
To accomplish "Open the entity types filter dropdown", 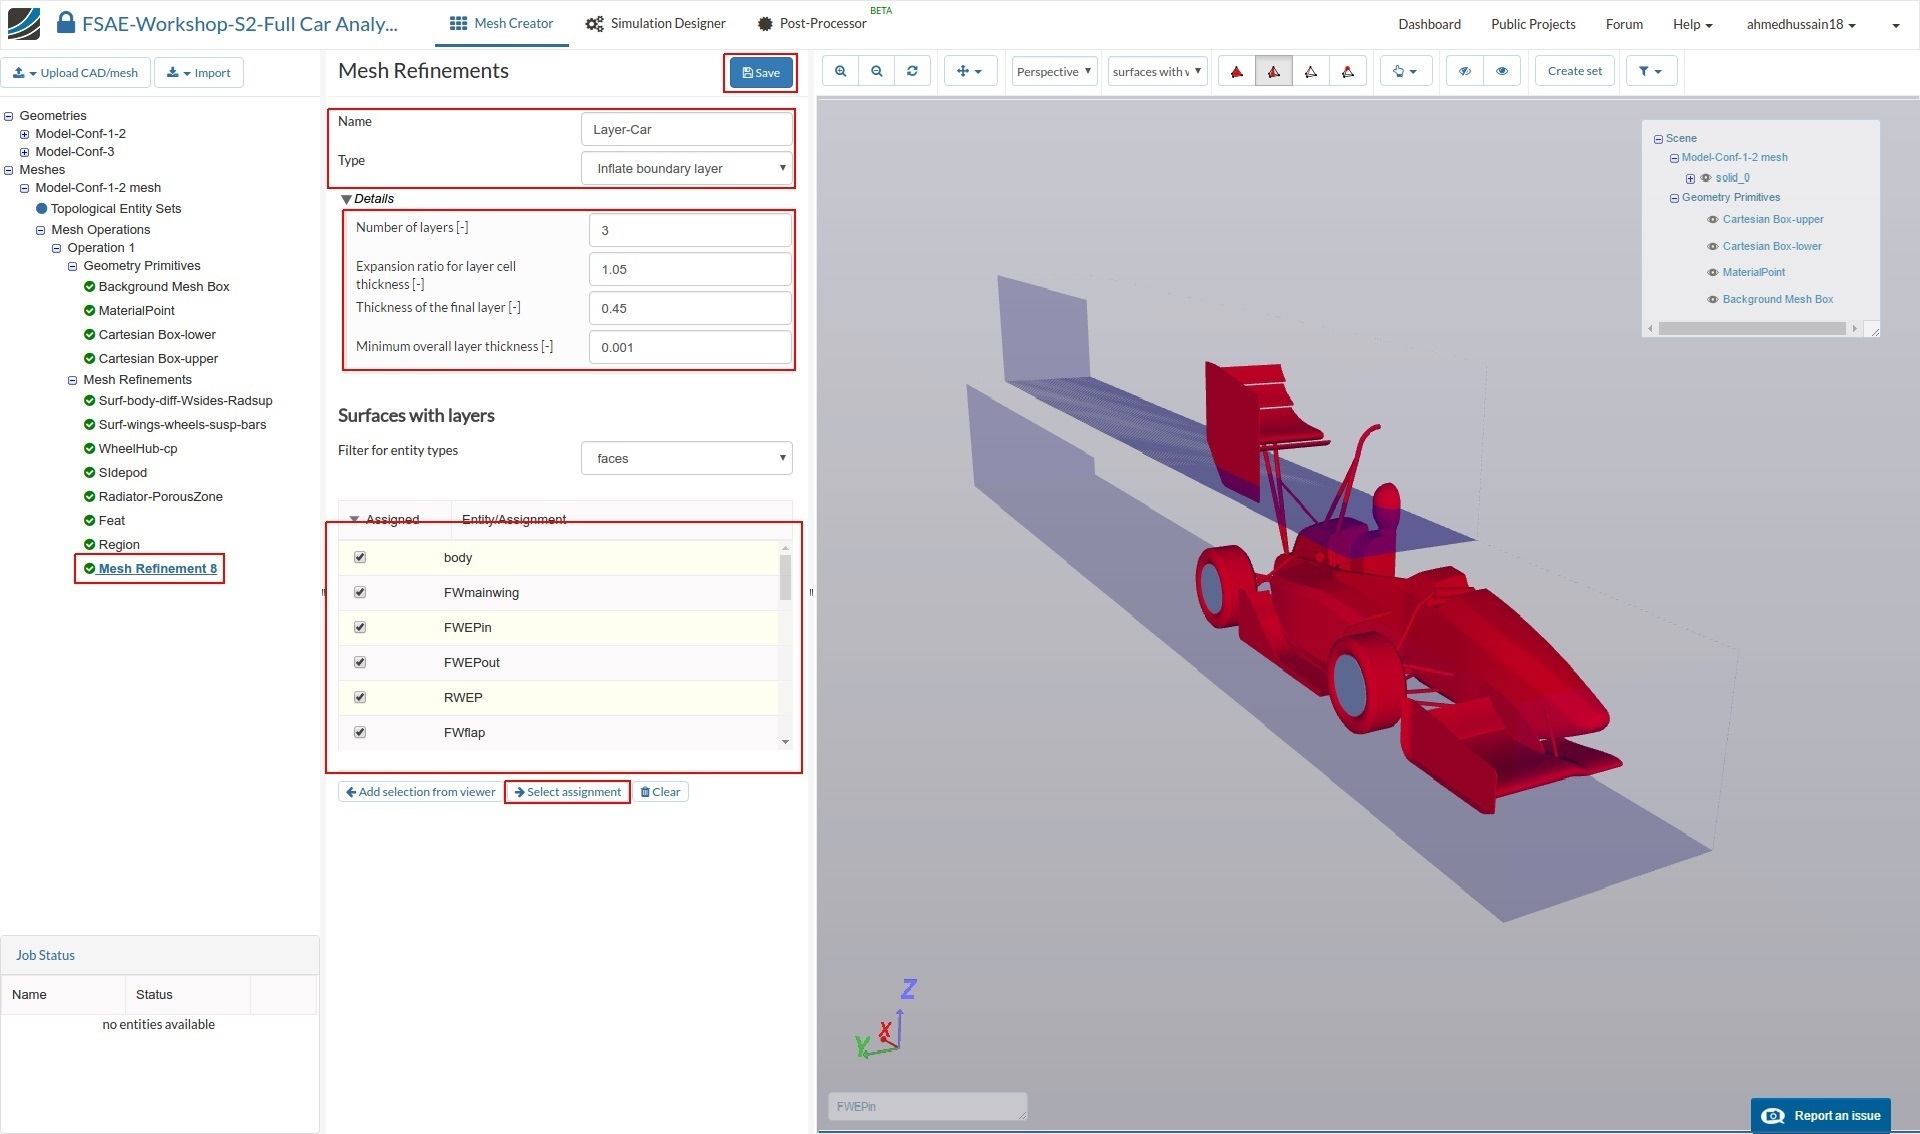I will 687,458.
